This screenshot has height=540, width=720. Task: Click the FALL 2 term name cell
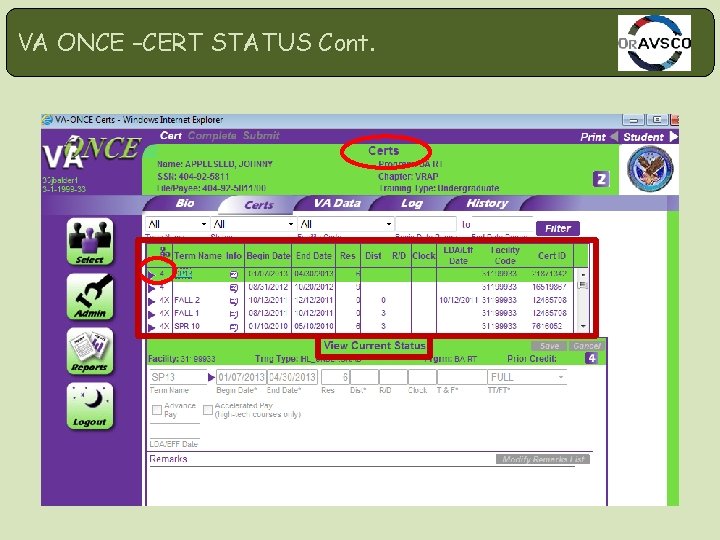tap(187, 301)
